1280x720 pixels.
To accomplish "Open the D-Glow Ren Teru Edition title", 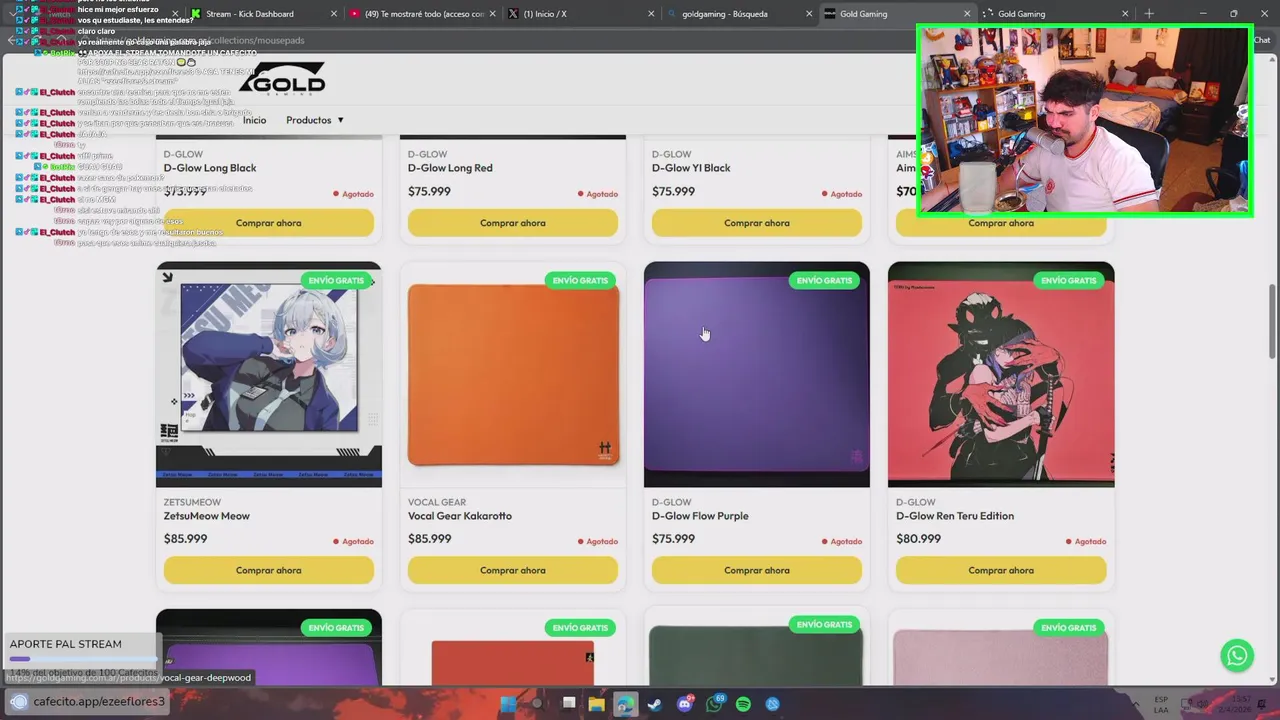I will pos(955,516).
